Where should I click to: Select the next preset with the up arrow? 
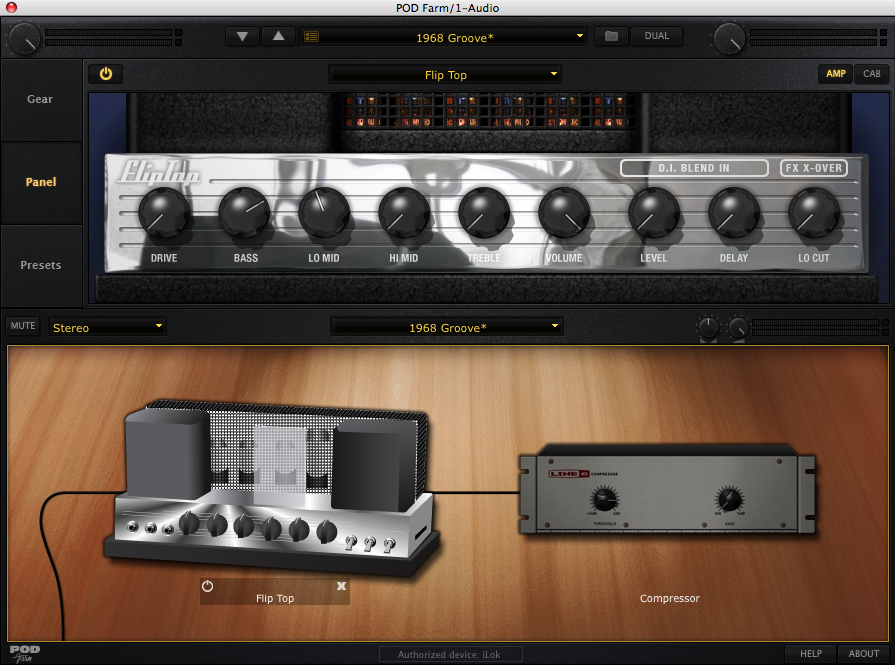pyautogui.click(x=279, y=37)
